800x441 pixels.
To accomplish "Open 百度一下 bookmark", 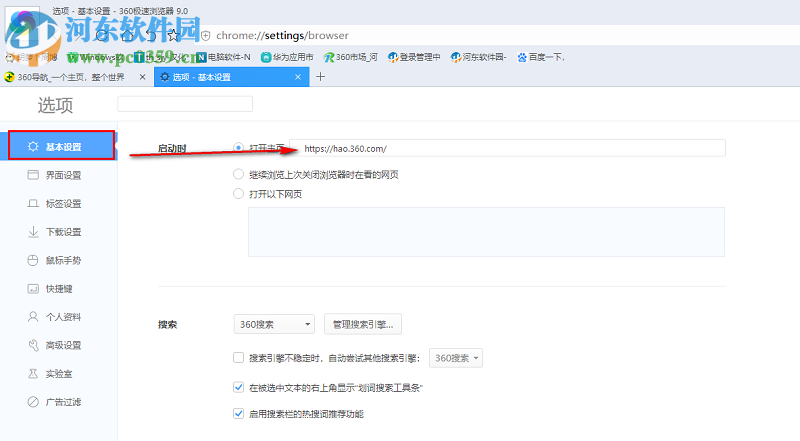I will (x=541, y=57).
